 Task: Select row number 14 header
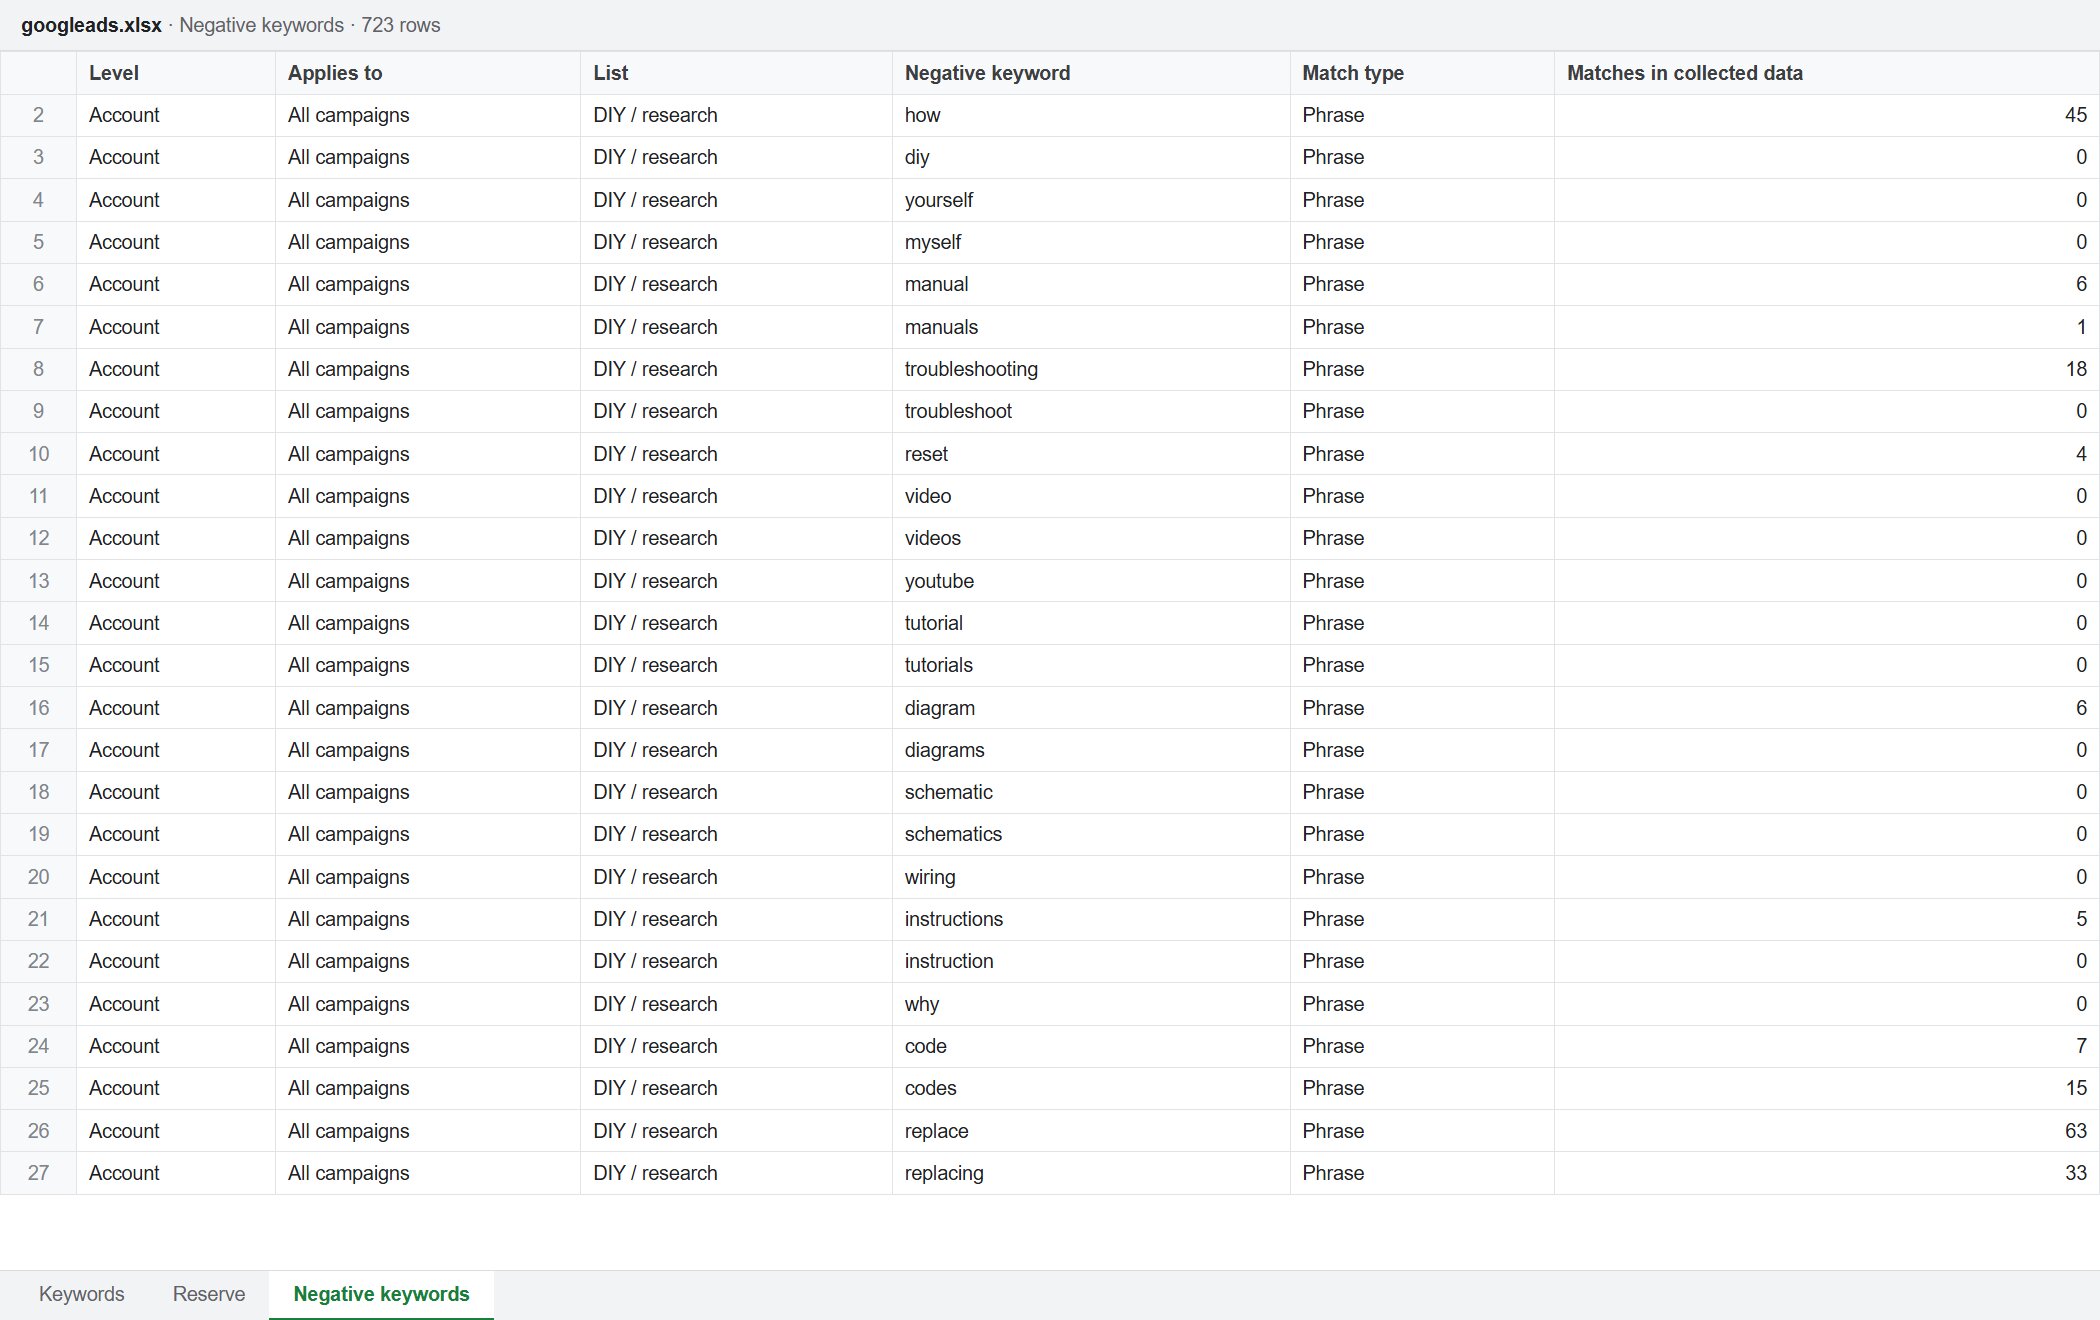point(38,623)
